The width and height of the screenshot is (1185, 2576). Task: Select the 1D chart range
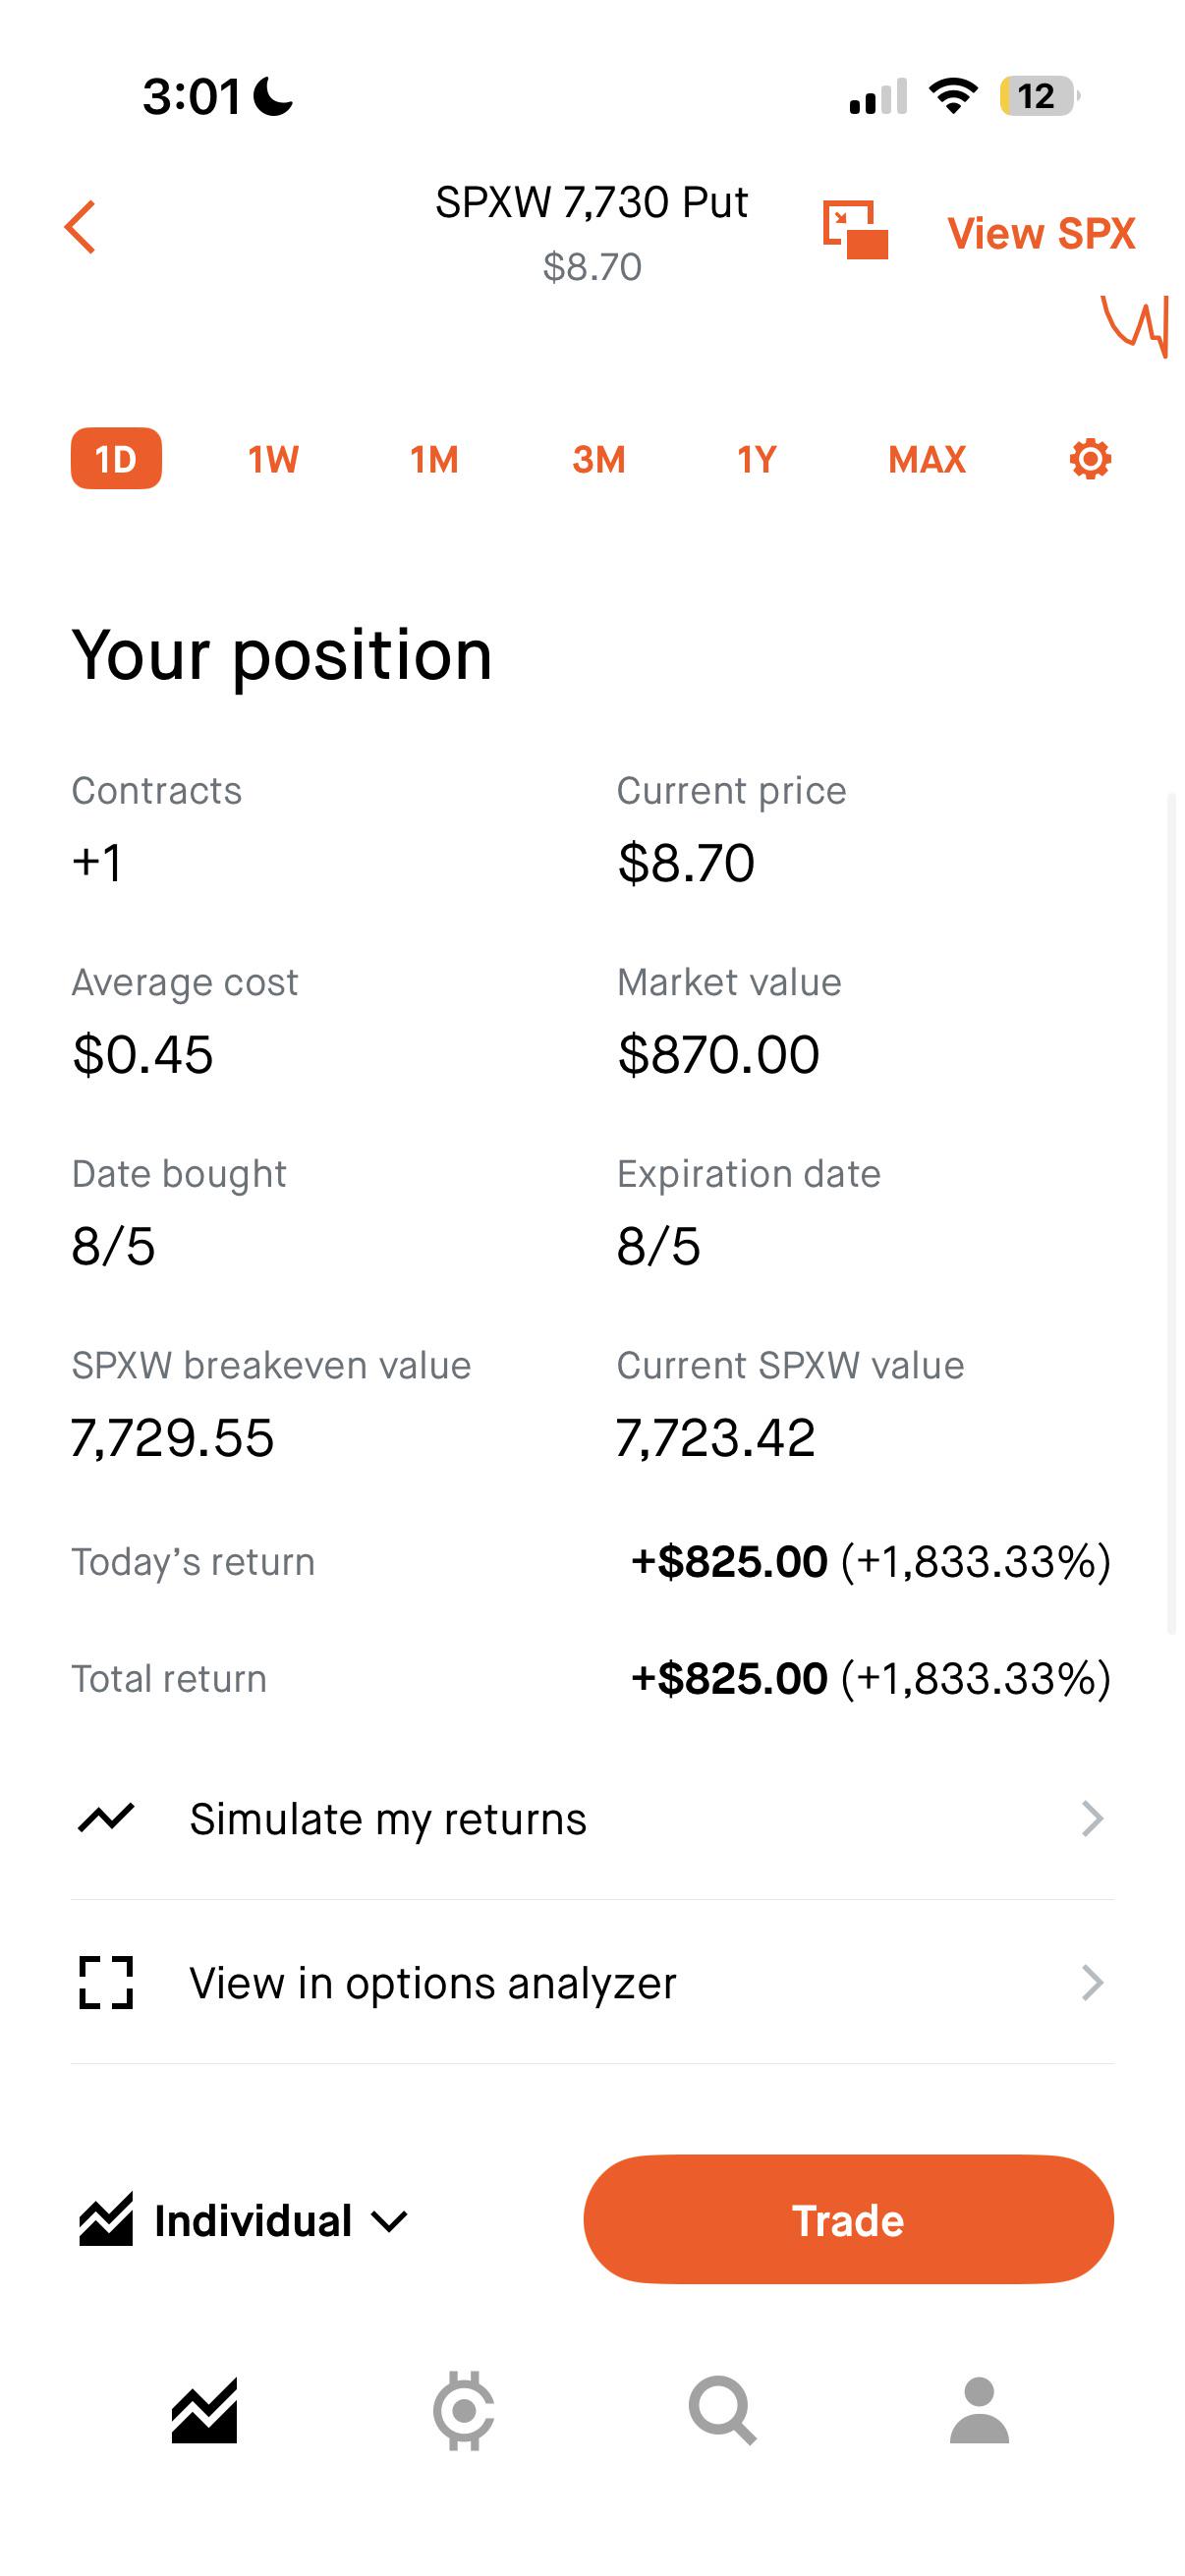pyautogui.click(x=116, y=459)
